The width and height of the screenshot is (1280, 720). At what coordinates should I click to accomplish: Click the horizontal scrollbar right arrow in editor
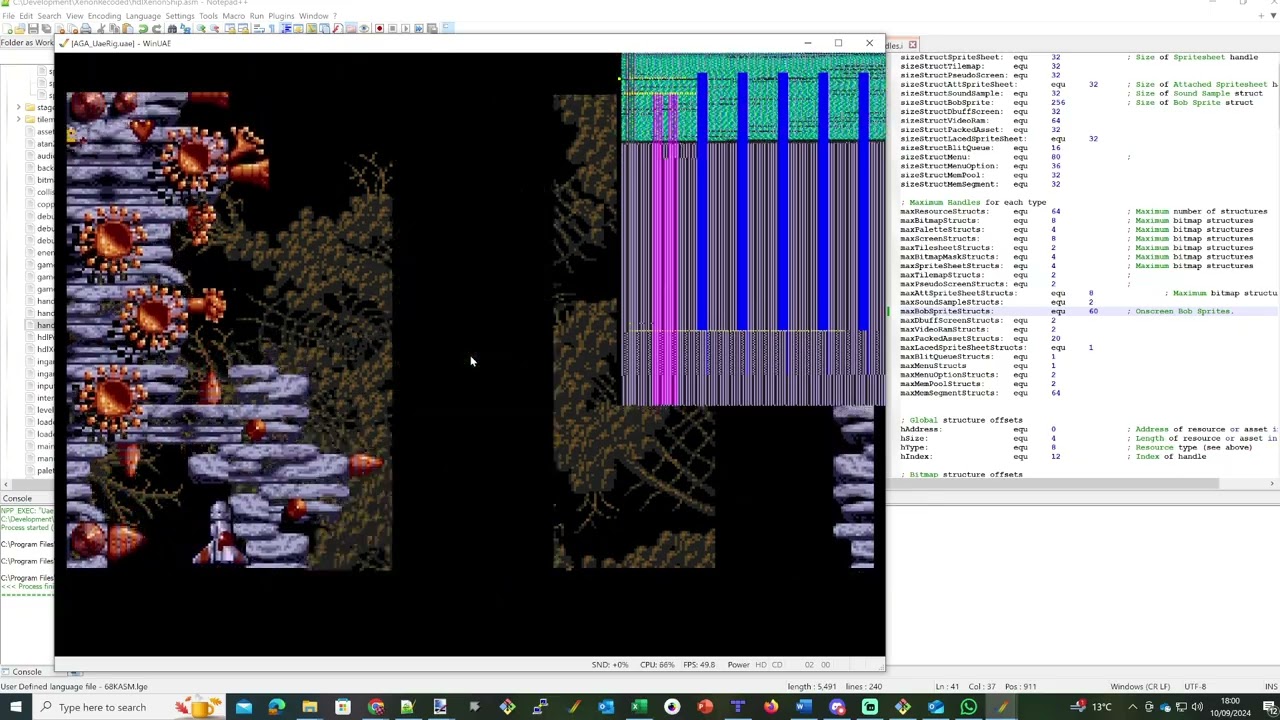pyautogui.click(x=1272, y=484)
